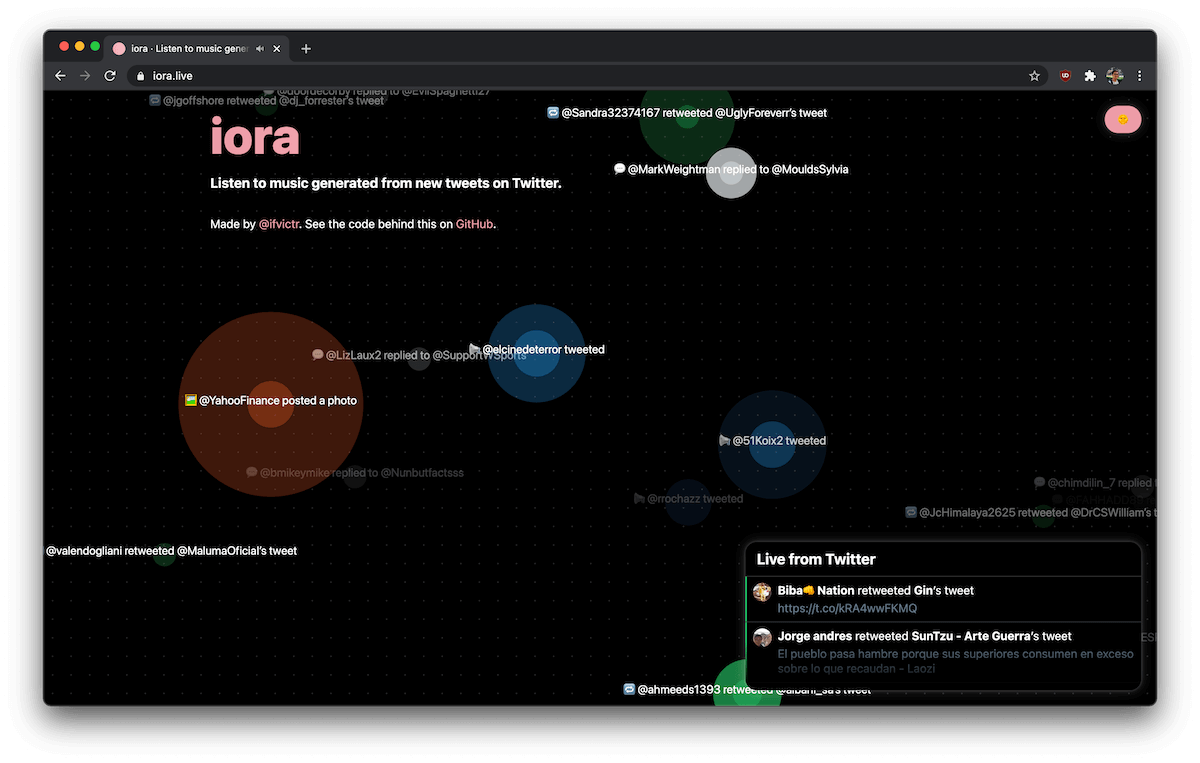The width and height of the screenshot is (1200, 763).
Task: Click the speech icon beside @LizLaux2
Action: [x=318, y=355]
